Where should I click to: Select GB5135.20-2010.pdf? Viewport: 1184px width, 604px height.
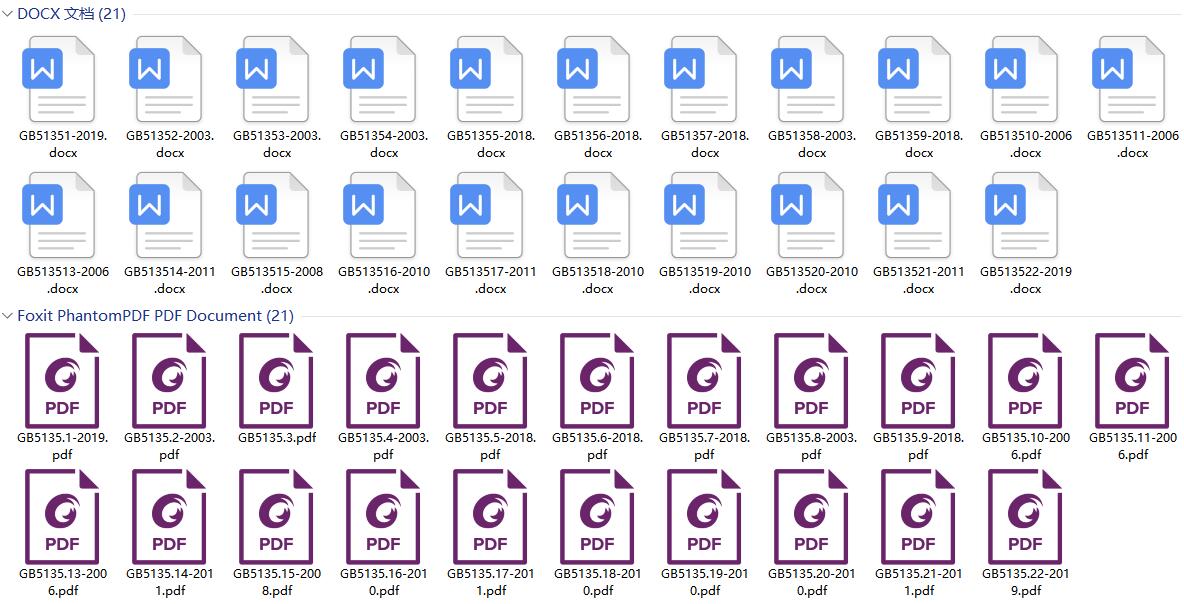(x=810, y=518)
